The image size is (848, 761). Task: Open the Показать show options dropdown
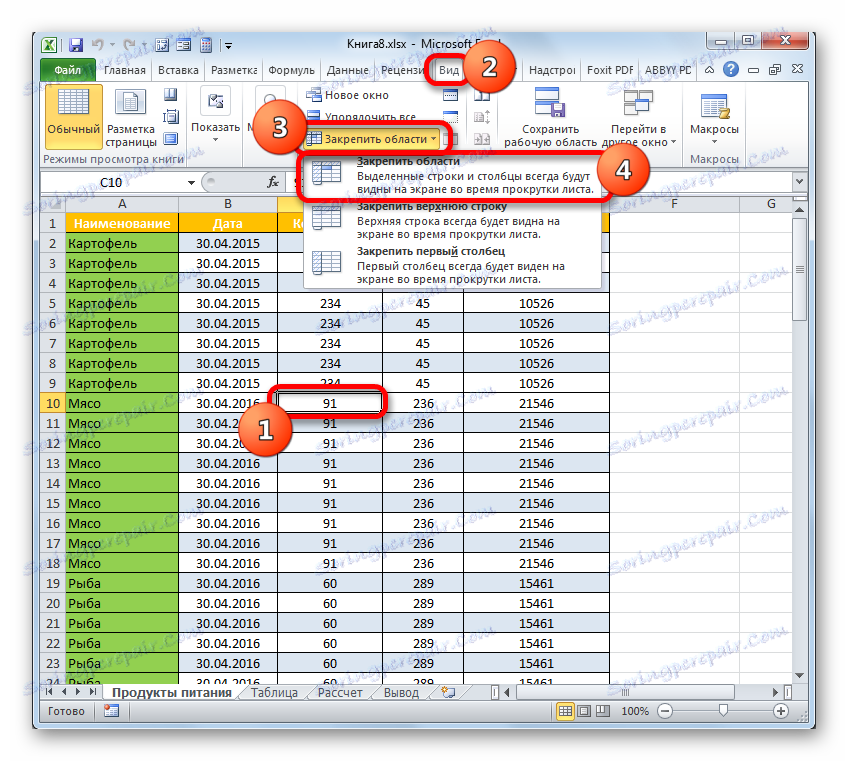[x=215, y=116]
